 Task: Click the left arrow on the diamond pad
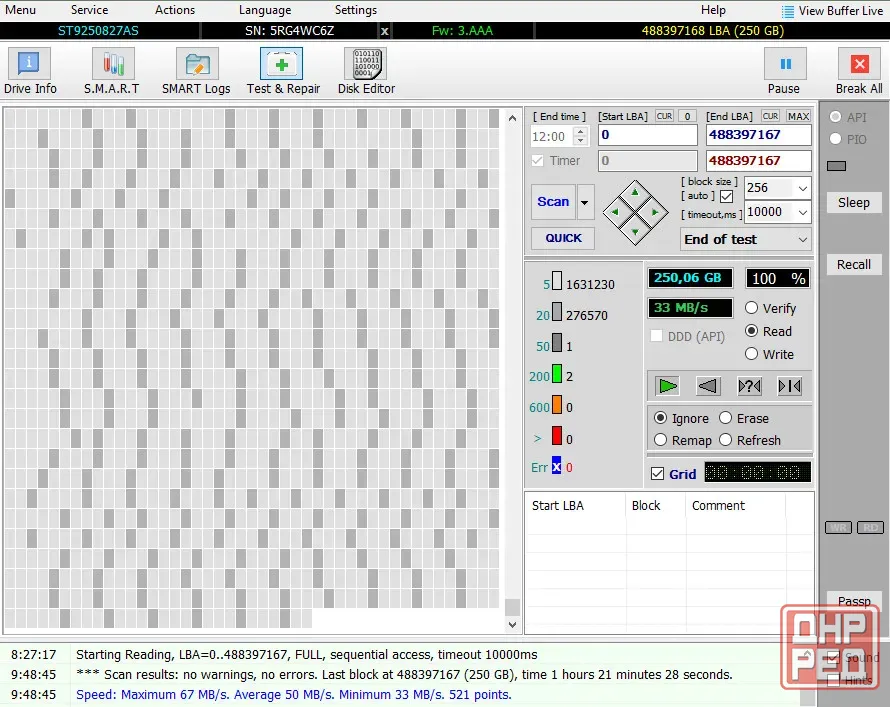(x=615, y=212)
